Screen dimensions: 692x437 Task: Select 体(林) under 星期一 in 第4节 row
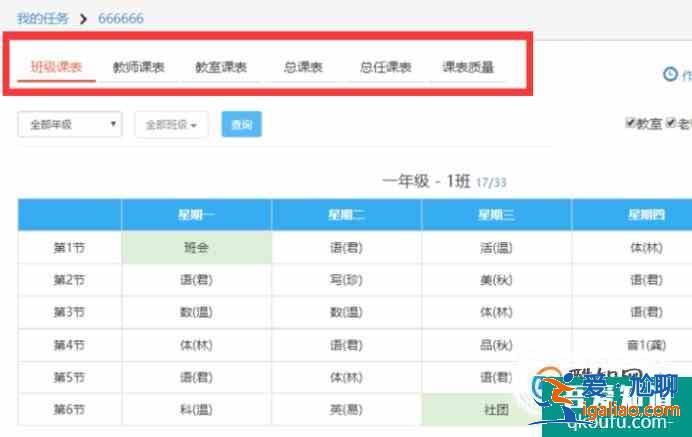[x=196, y=345]
